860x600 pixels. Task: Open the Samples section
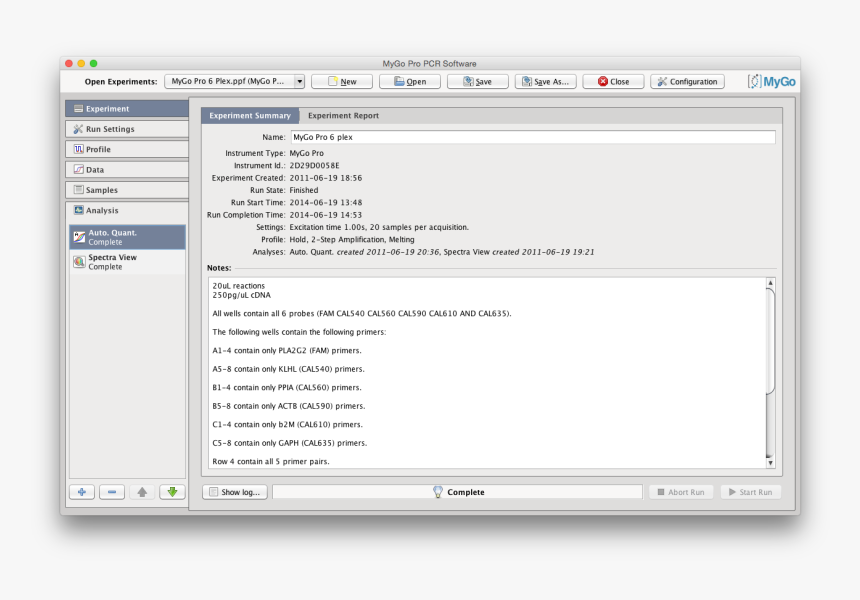pos(127,190)
